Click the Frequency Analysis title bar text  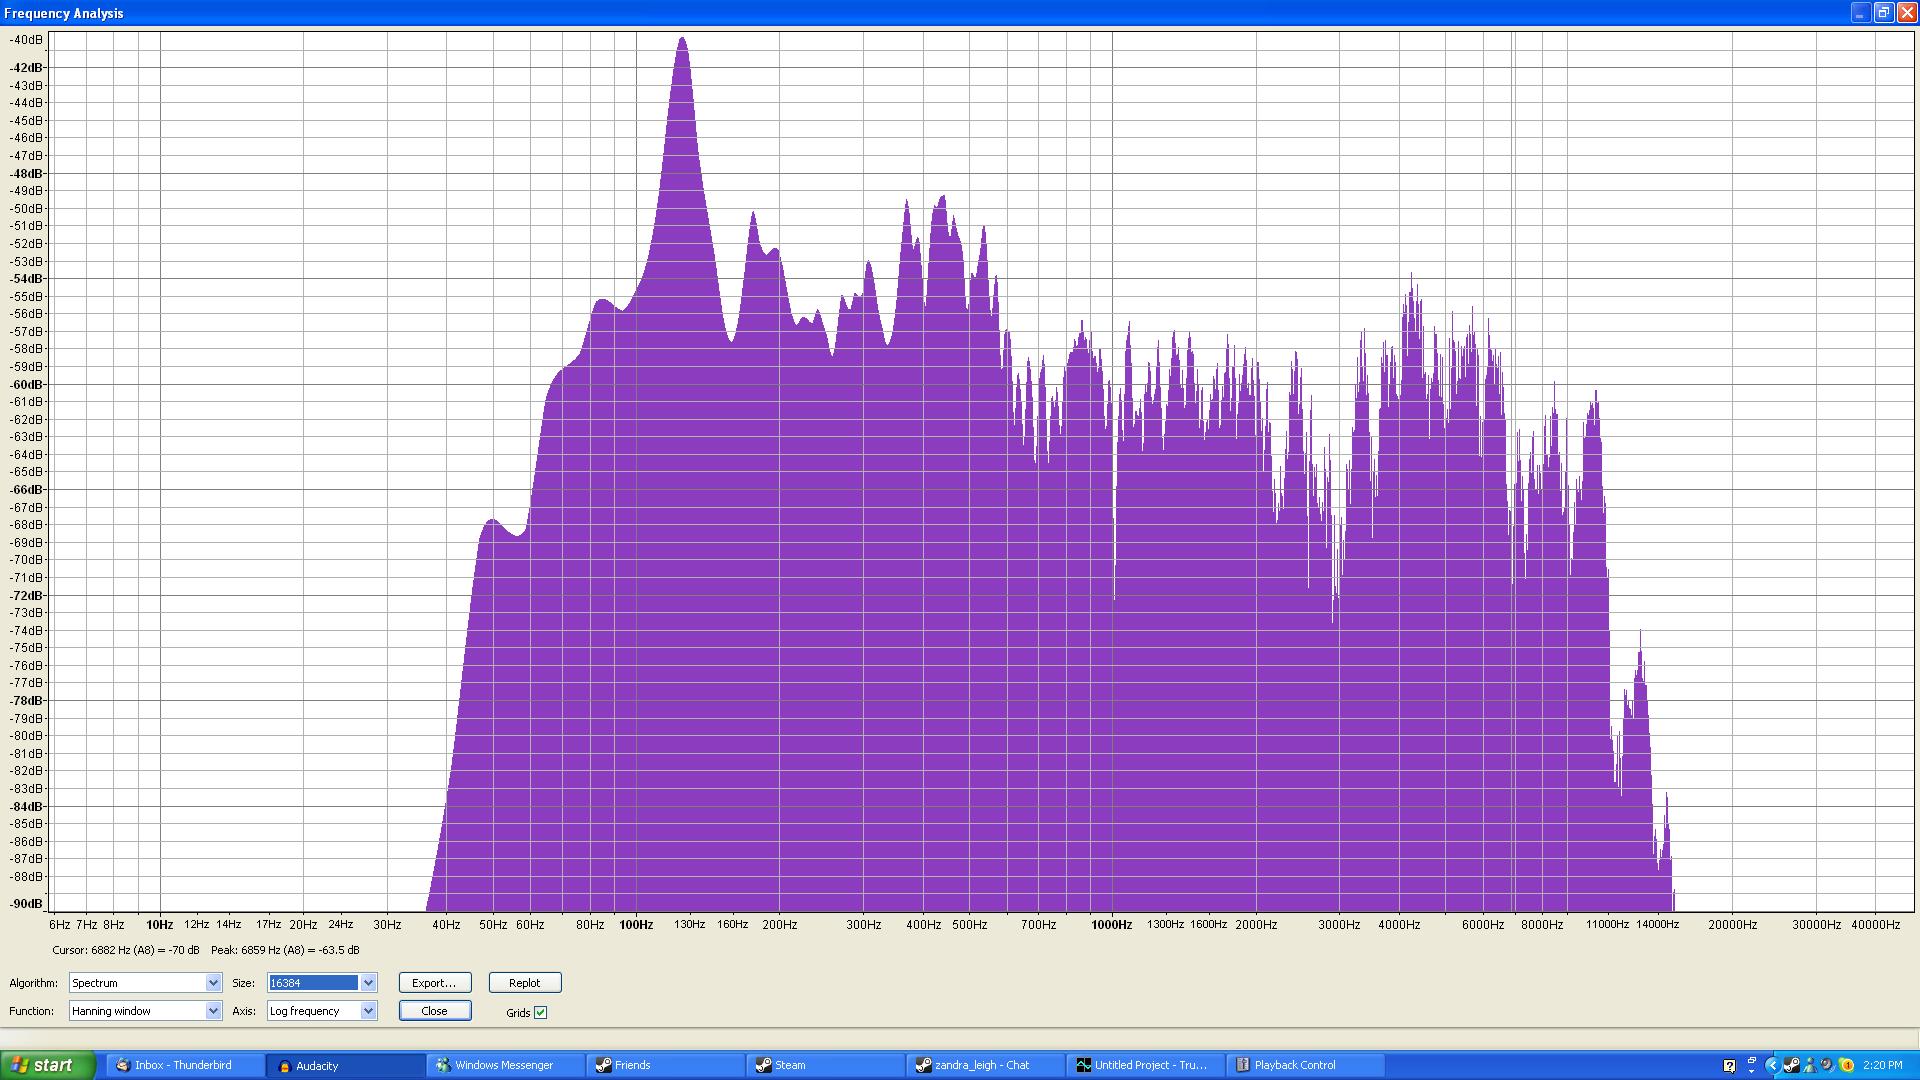click(x=64, y=13)
